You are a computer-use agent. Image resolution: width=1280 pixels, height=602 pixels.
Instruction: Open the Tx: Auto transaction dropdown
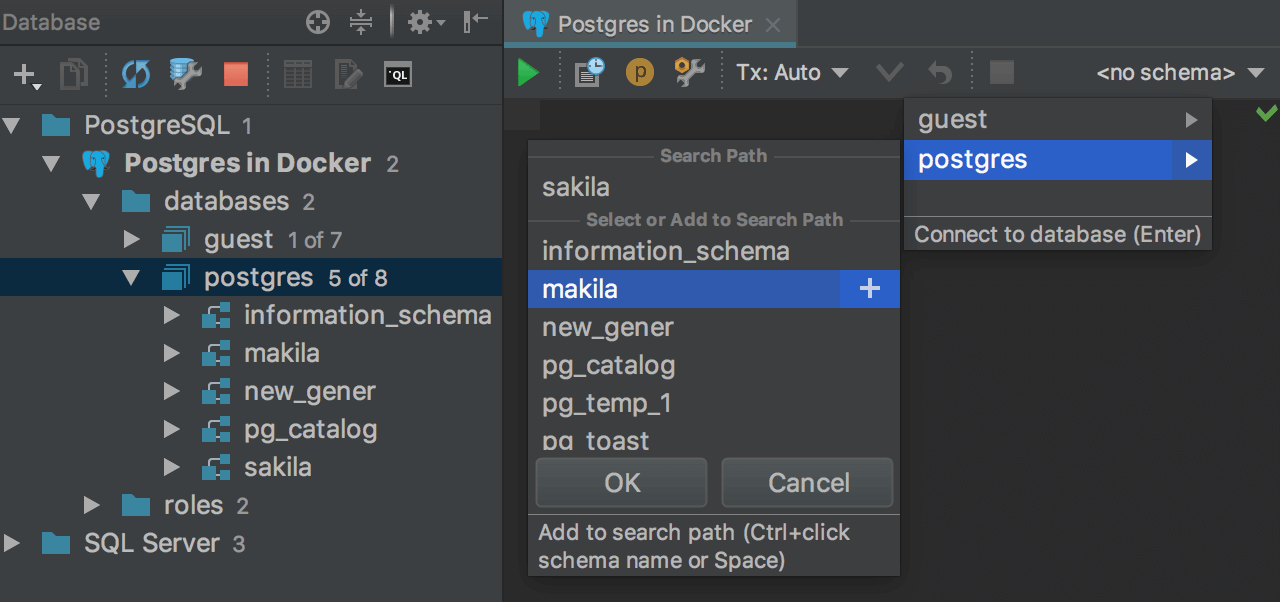(792, 72)
